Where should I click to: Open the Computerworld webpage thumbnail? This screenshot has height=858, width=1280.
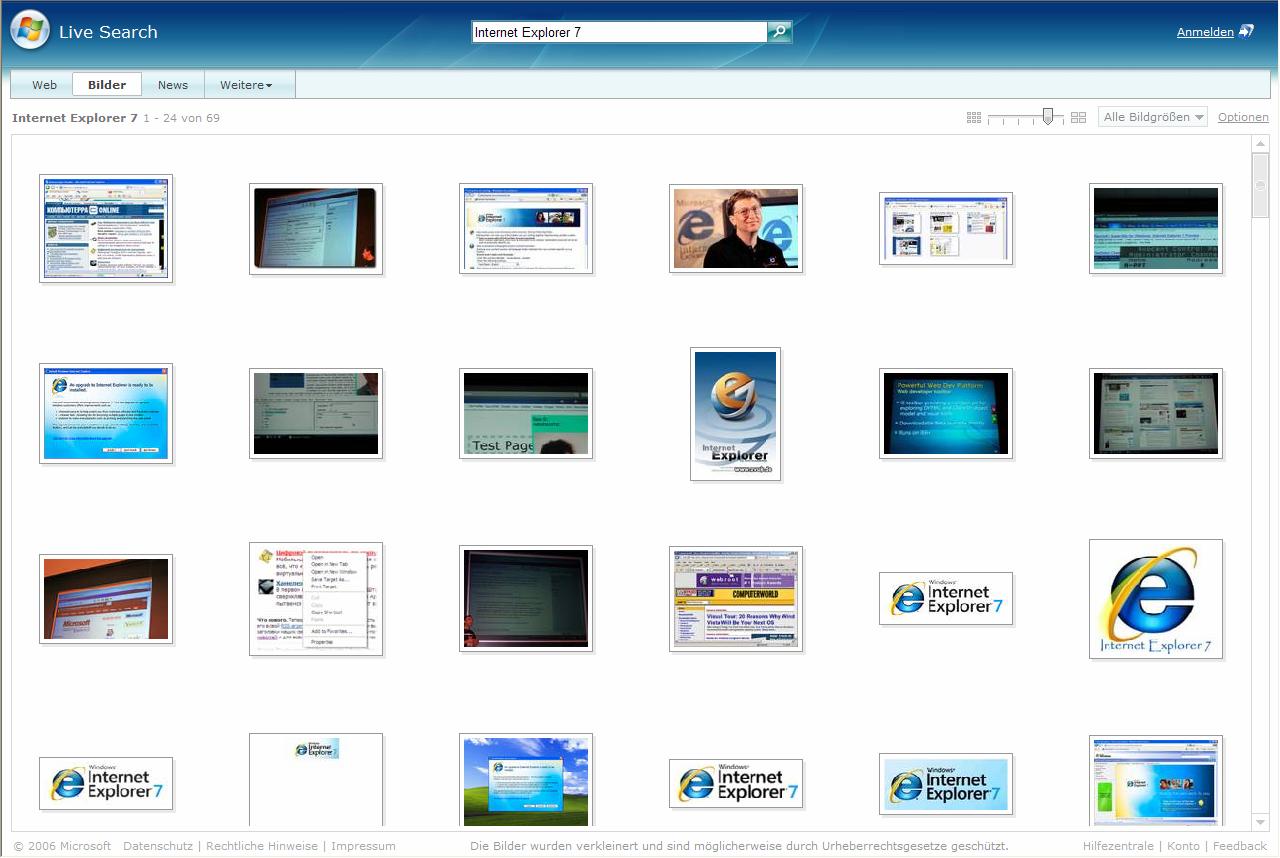pos(736,599)
